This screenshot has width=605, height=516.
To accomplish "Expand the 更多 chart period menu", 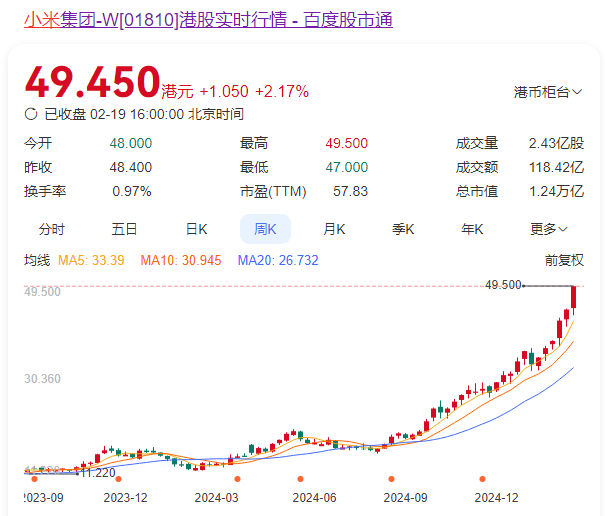I will [549, 229].
